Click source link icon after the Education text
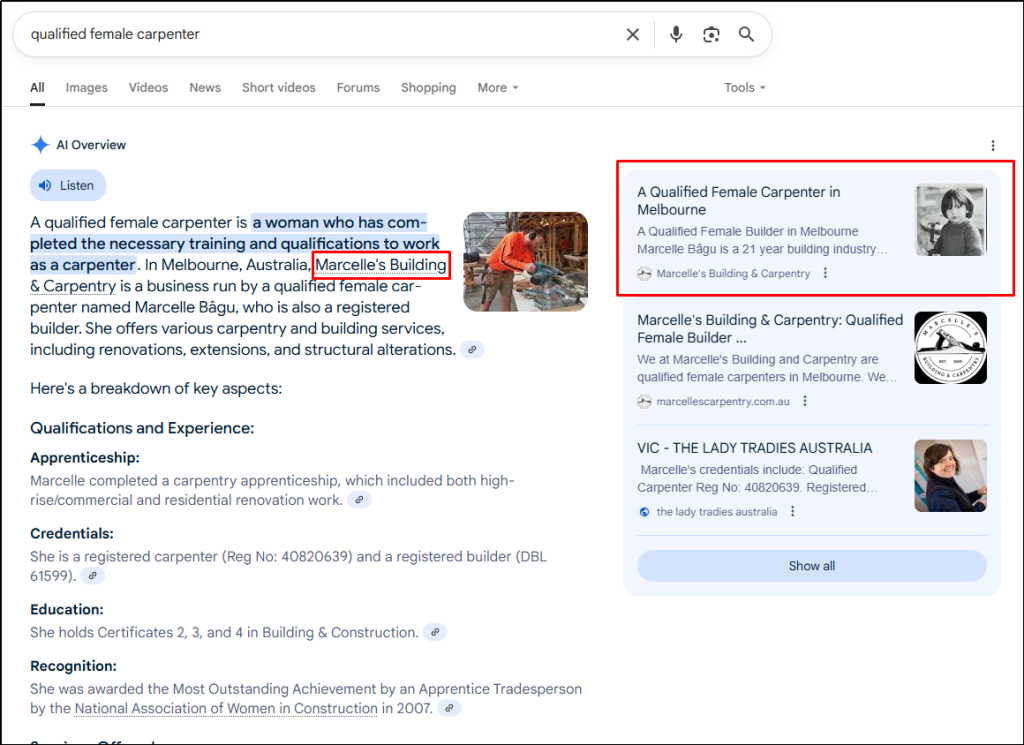 434,632
